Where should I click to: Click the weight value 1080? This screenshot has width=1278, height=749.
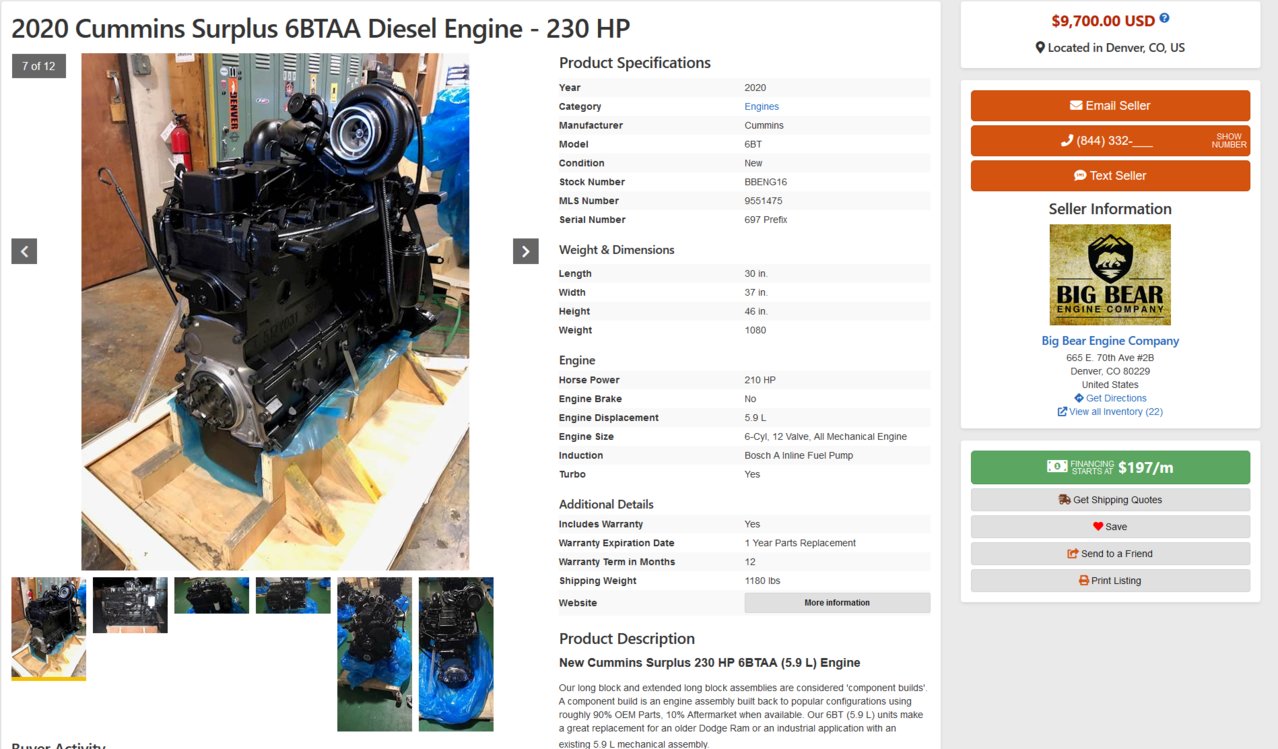point(755,331)
